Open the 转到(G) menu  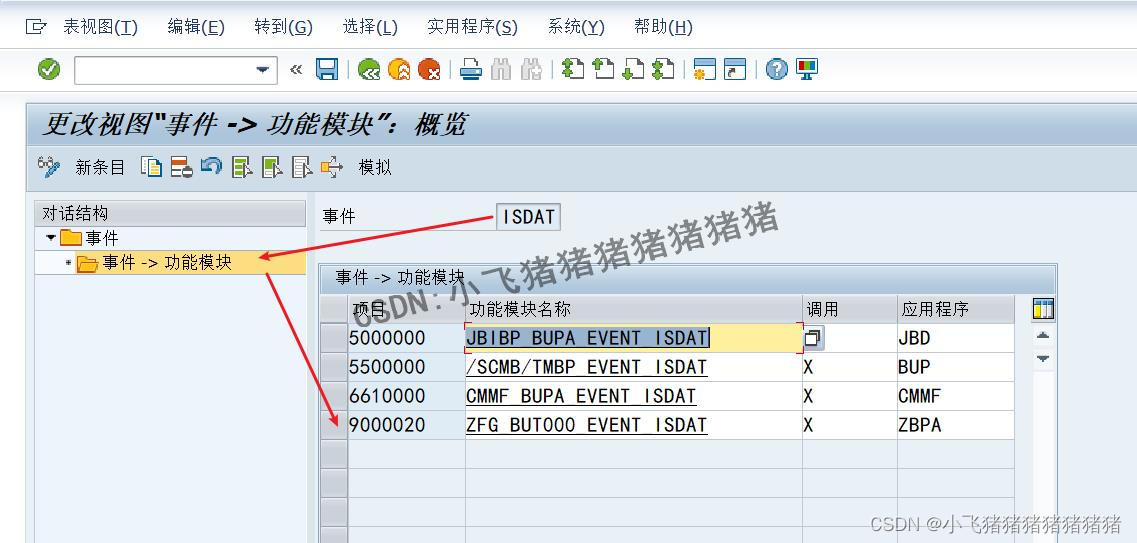pos(284,28)
